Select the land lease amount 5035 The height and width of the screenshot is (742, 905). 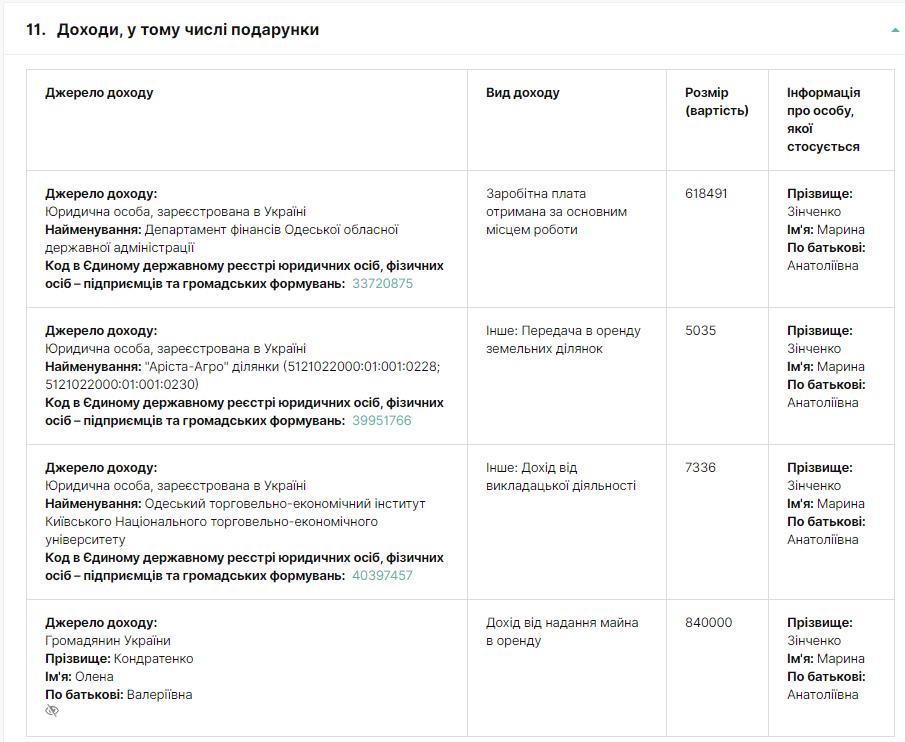click(x=700, y=331)
